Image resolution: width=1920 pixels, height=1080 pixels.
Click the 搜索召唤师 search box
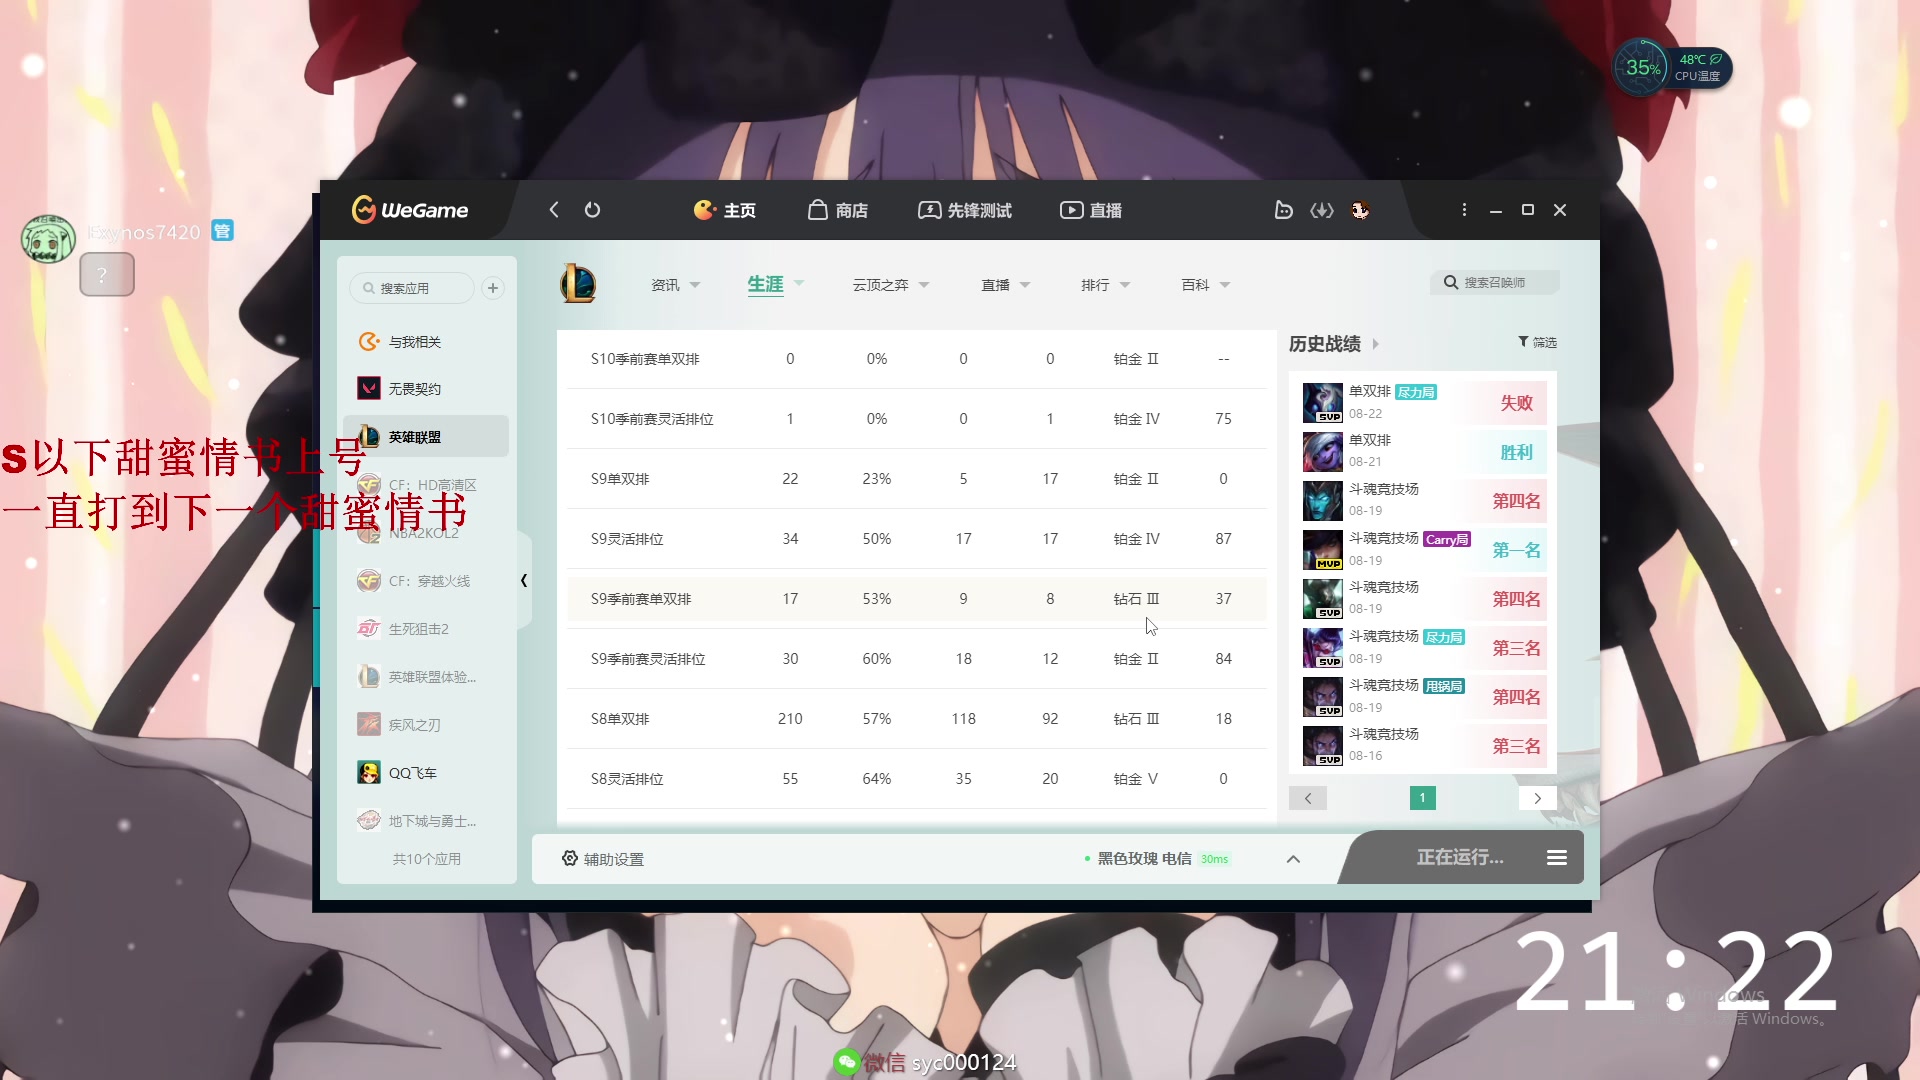[1494, 283]
